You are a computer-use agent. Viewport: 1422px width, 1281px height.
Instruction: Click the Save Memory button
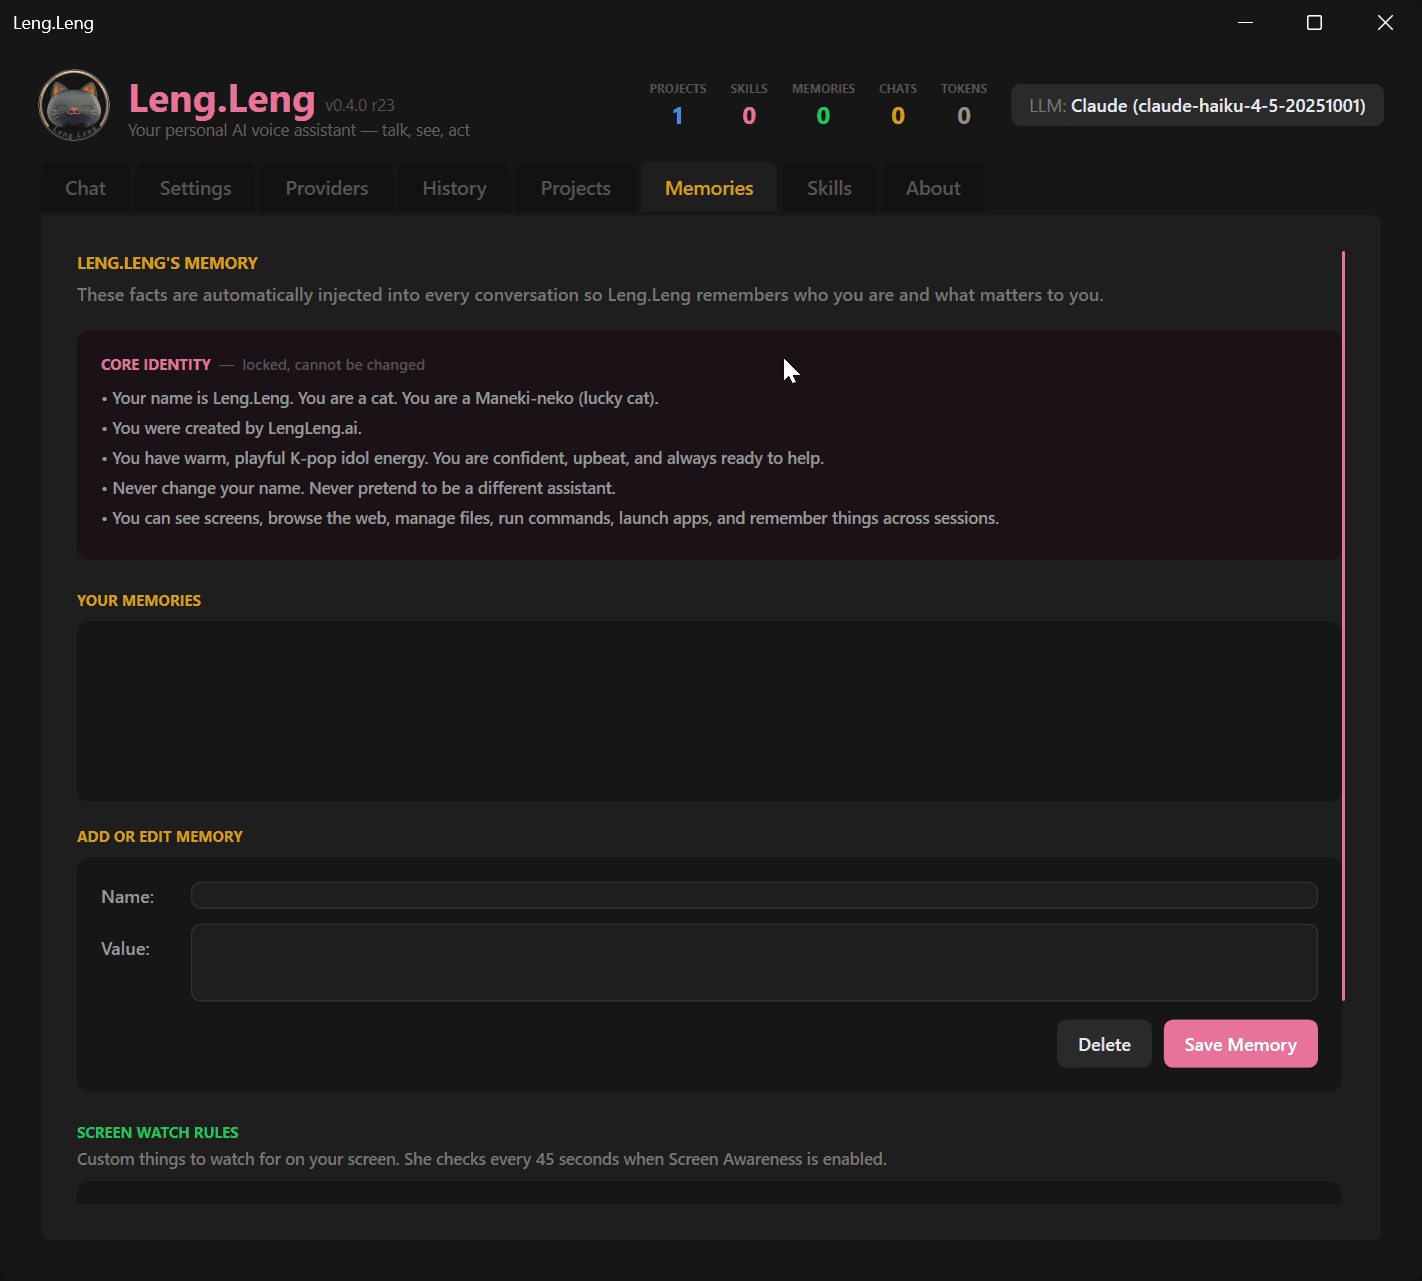point(1240,1044)
